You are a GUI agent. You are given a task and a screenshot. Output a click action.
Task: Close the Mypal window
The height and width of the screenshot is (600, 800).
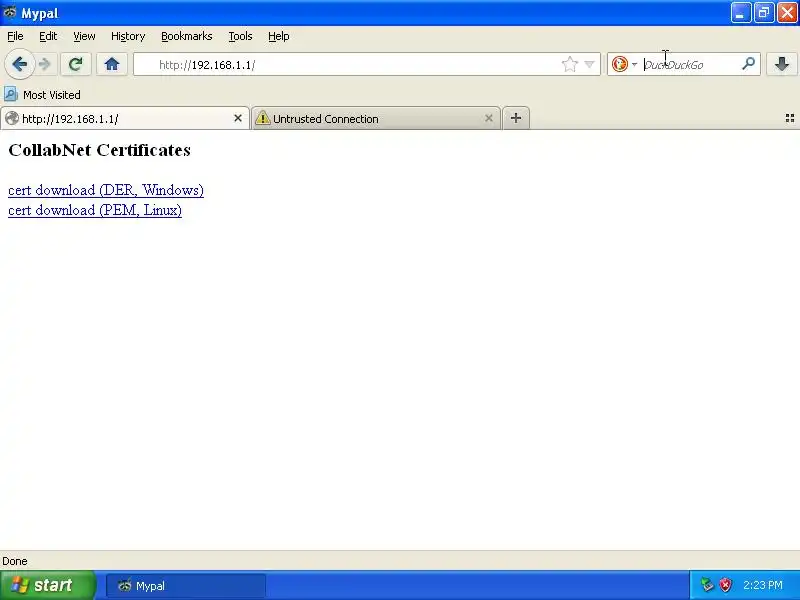coord(787,13)
